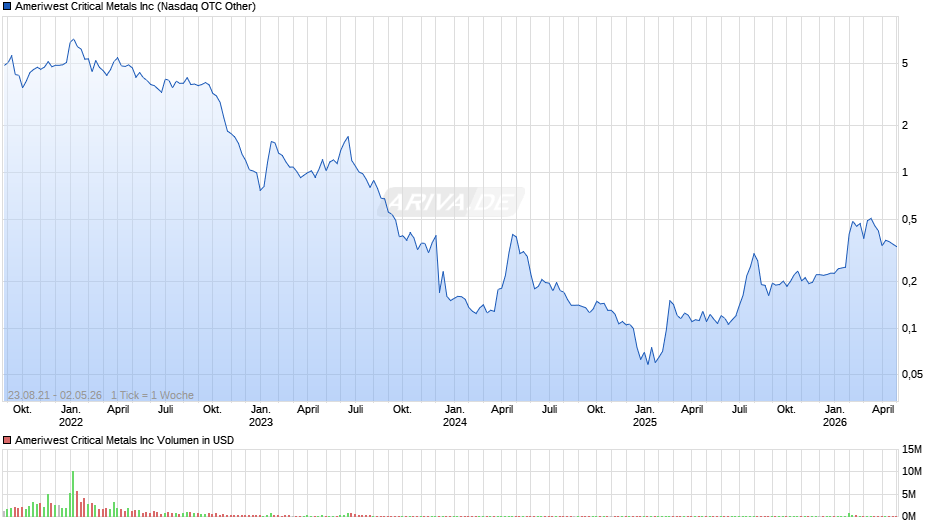The height and width of the screenshot is (526, 940).
Task: Click the tallest green volume bar near Jan. 2022
Action: [73, 494]
